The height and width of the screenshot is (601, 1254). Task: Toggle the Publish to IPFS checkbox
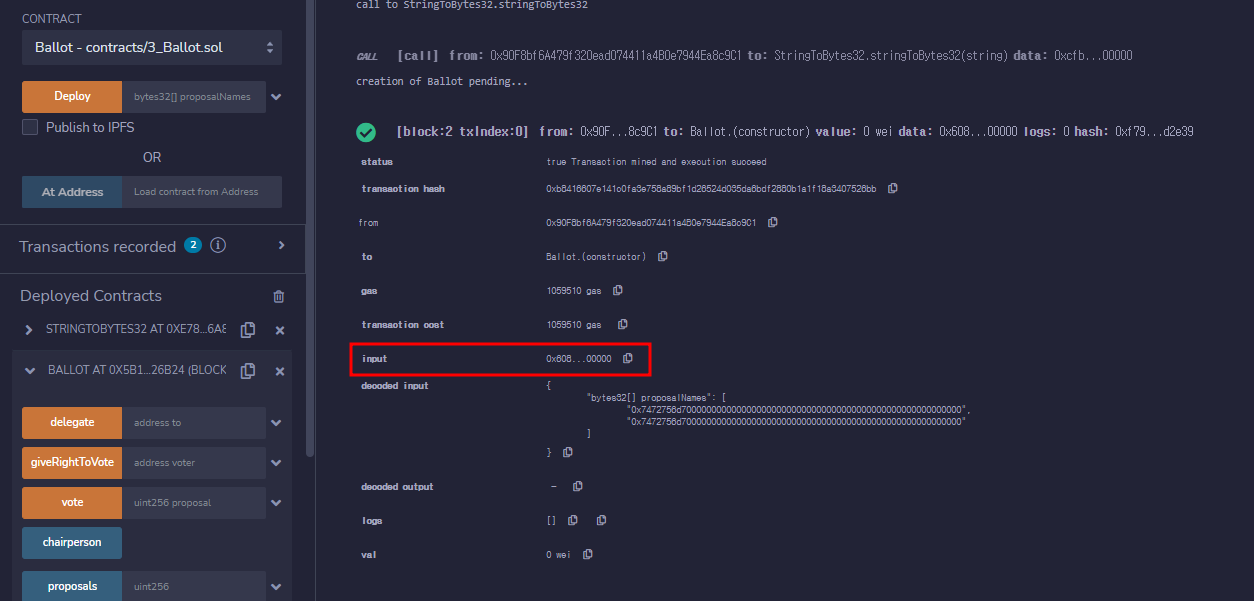[30, 127]
